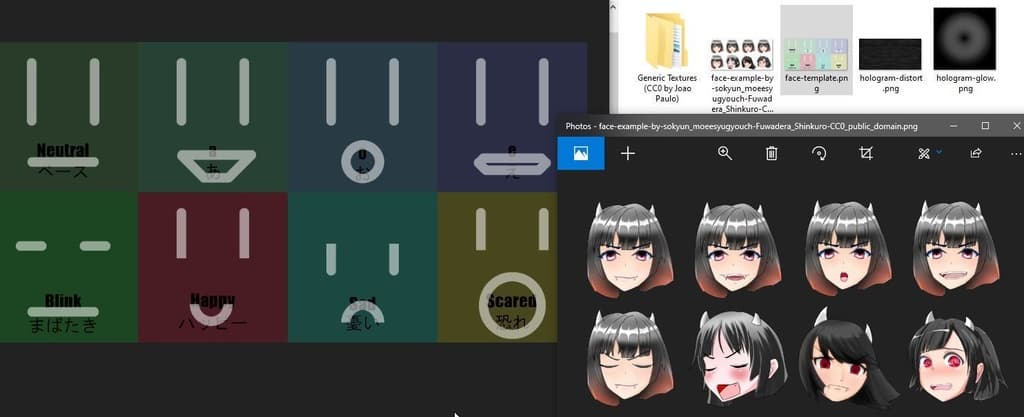Select hologram-distort.png in Explorer
This screenshot has height=417, width=1024.
coord(890,65)
